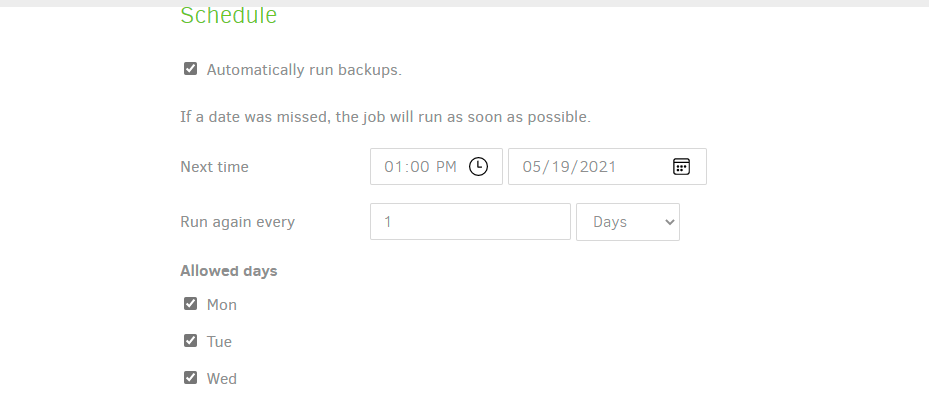Select the PM segment in time field
Image resolution: width=929 pixels, height=400 pixels.
446,167
